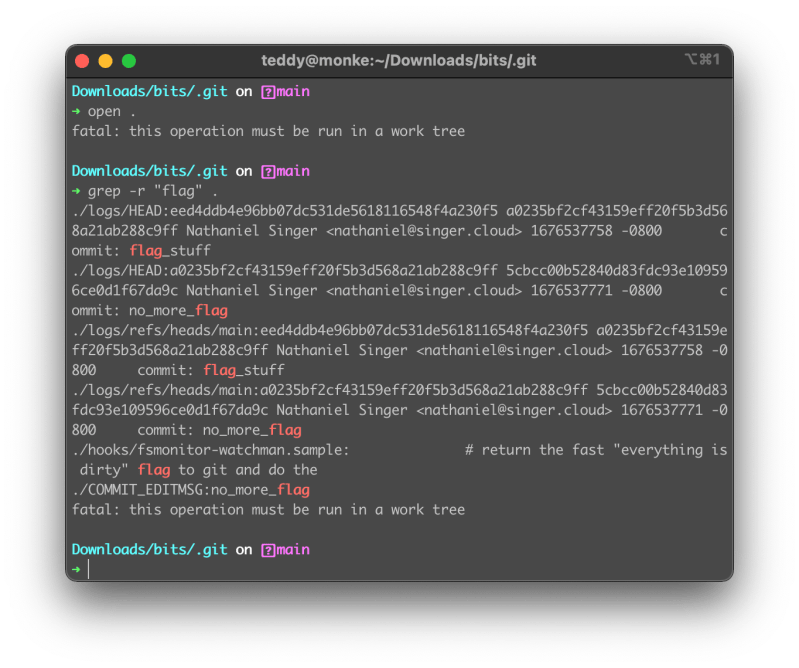Click the bottom 'Downloads/bits/.git' prompt path

pyautogui.click(x=149, y=550)
